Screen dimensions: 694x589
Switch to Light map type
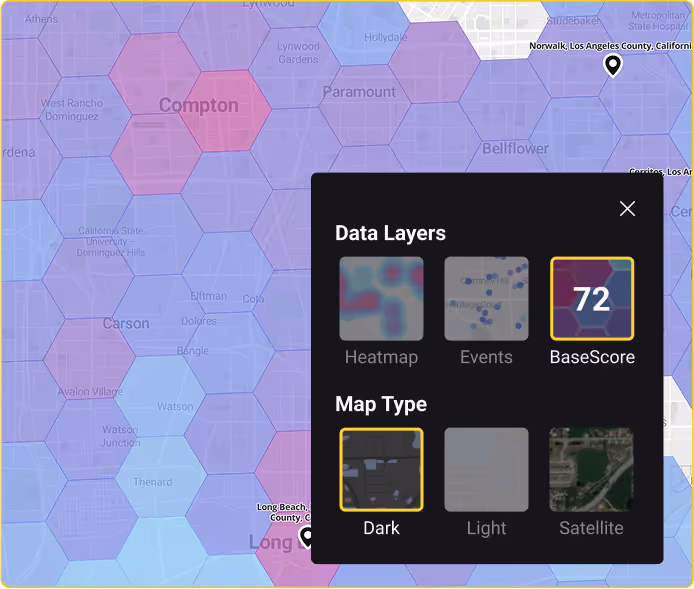coord(486,470)
